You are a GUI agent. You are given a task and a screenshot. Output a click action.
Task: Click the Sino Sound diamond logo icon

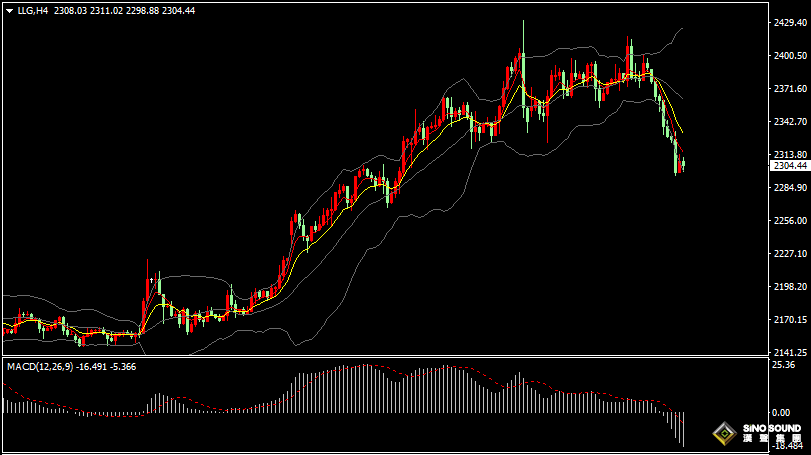point(722,434)
